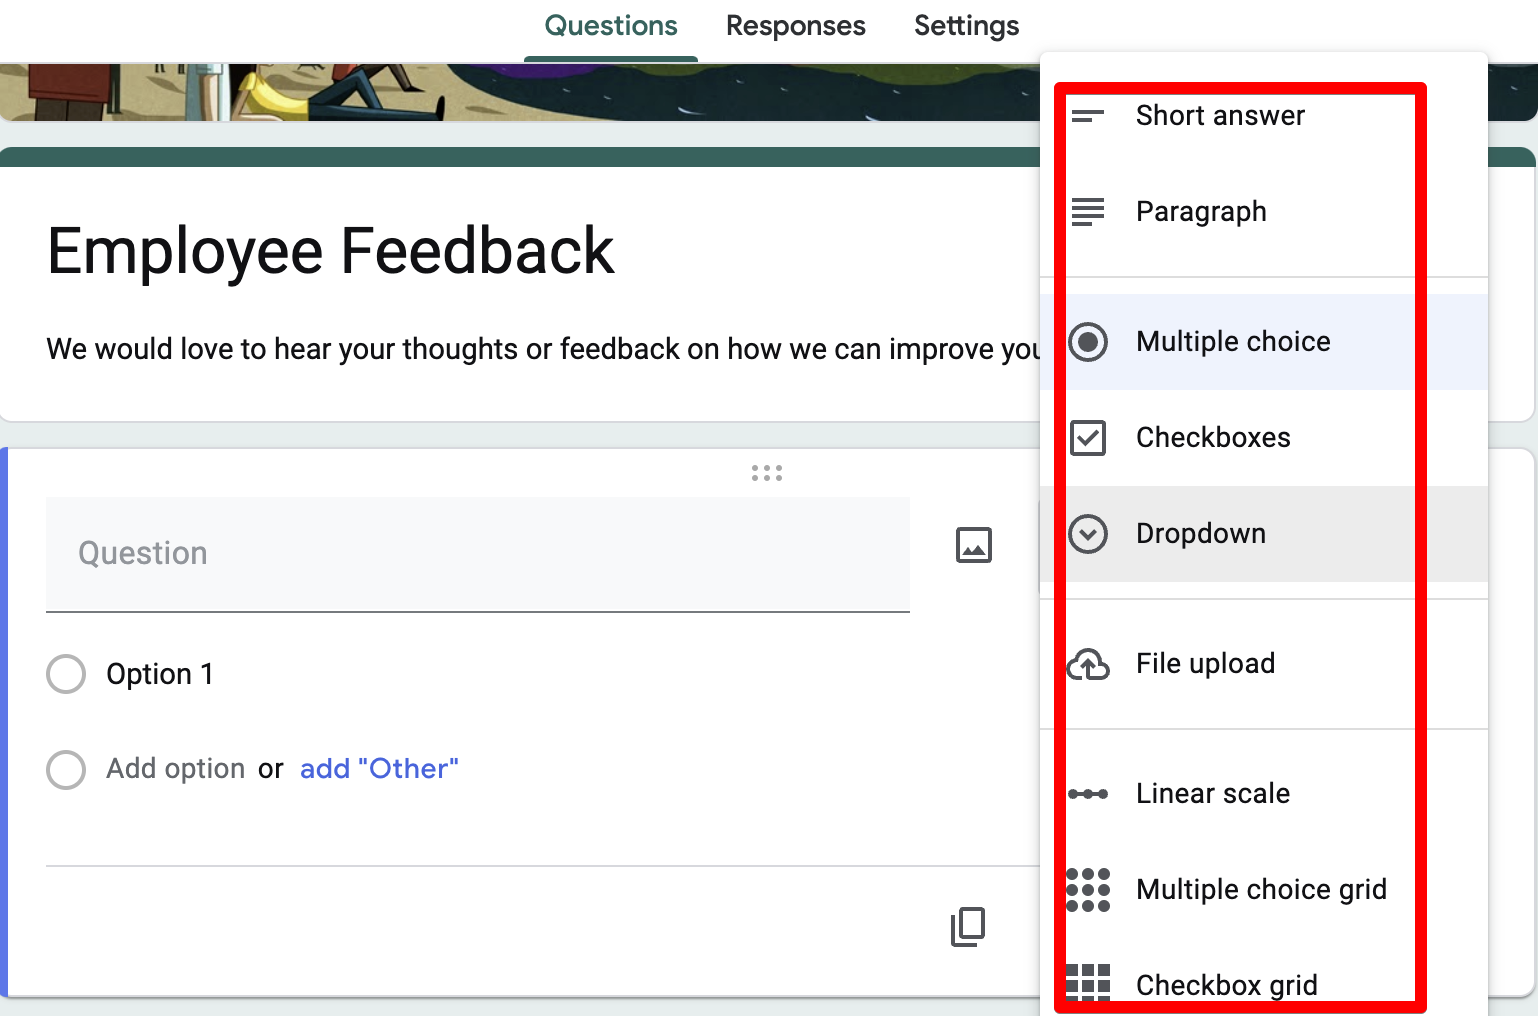Select the Short answer question type icon
This screenshot has width=1538, height=1017.
pyautogui.click(x=1088, y=115)
